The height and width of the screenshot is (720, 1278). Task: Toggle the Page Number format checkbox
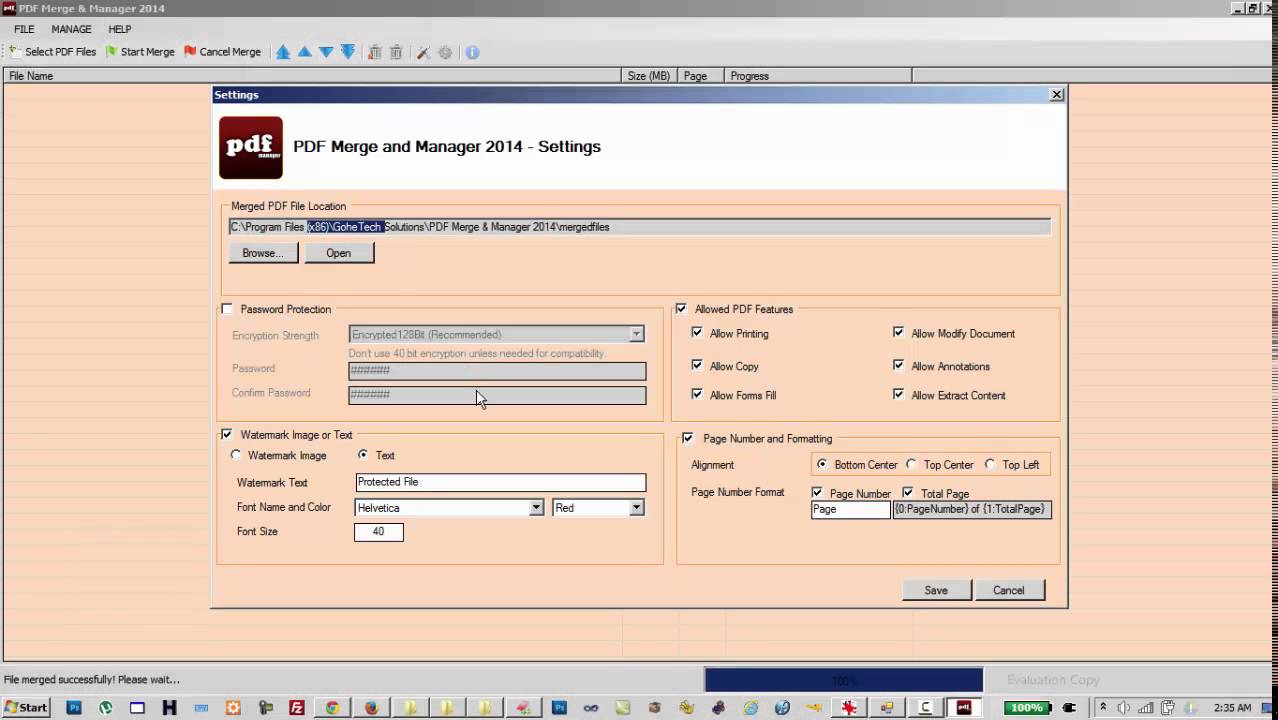pyautogui.click(x=817, y=493)
